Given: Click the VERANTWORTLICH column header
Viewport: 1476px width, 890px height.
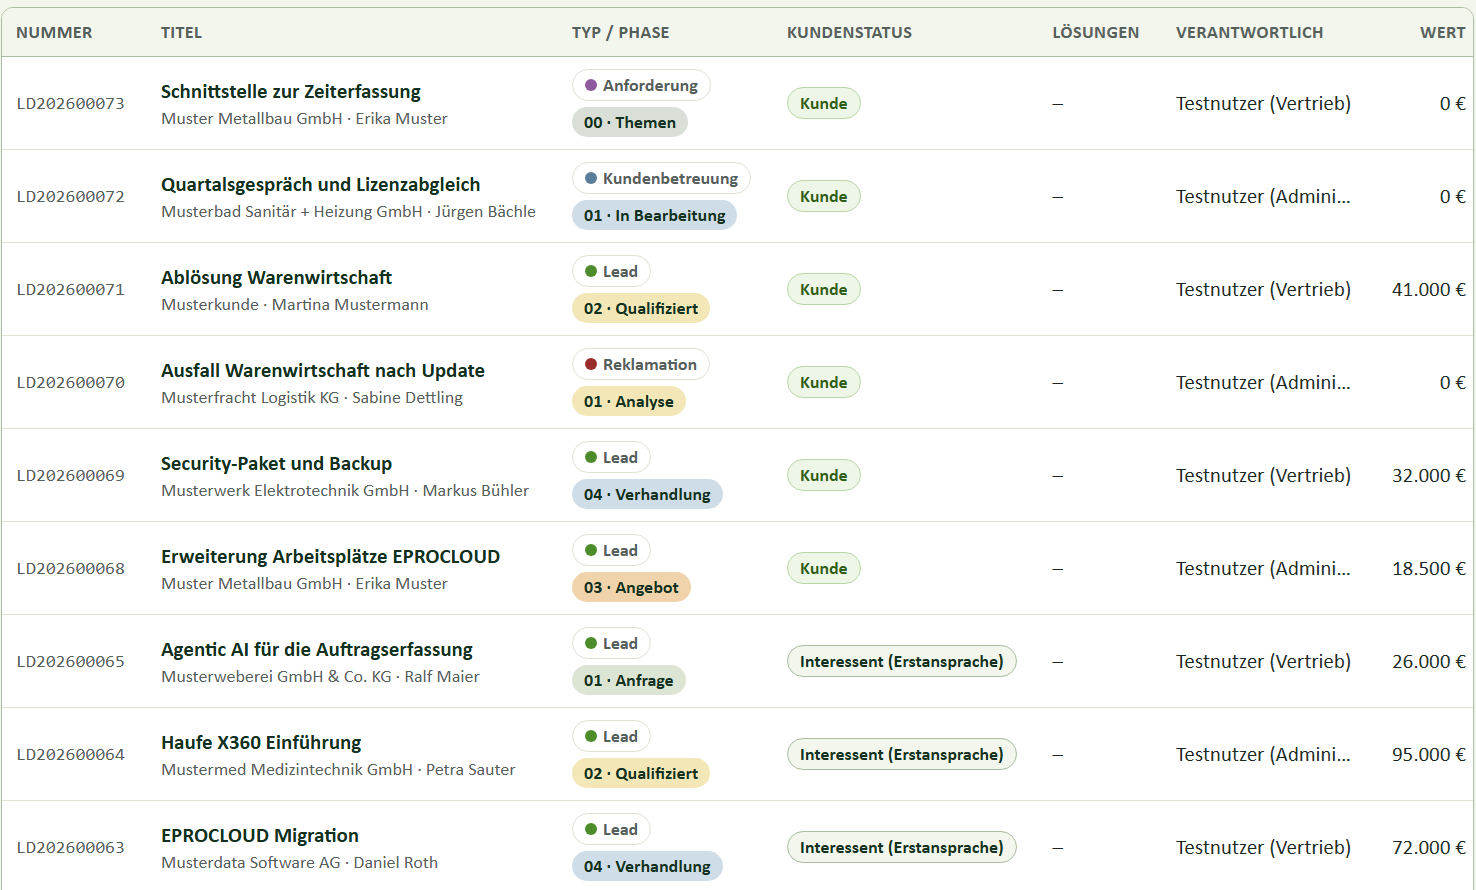Looking at the screenshot, I should (x=1249, y=32).
